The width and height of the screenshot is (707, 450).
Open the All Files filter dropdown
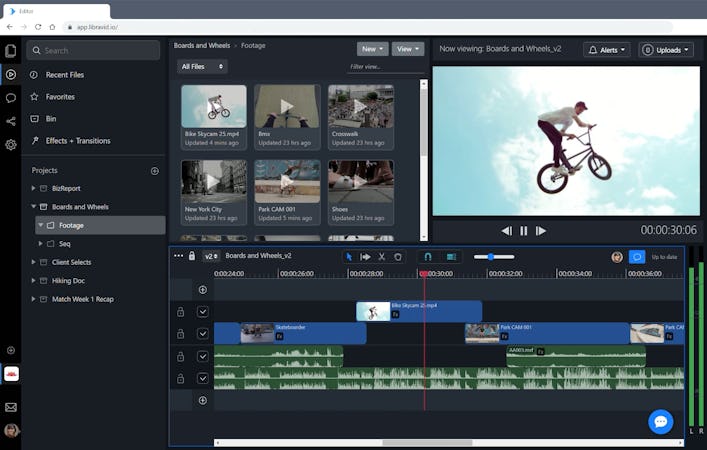click(202, 66)
